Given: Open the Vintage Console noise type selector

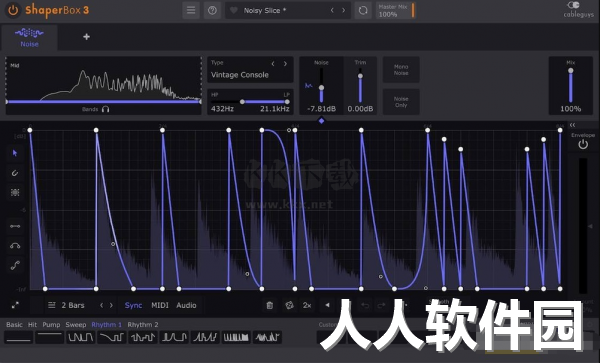Looking at the screenshot, I should coord(240,75).
